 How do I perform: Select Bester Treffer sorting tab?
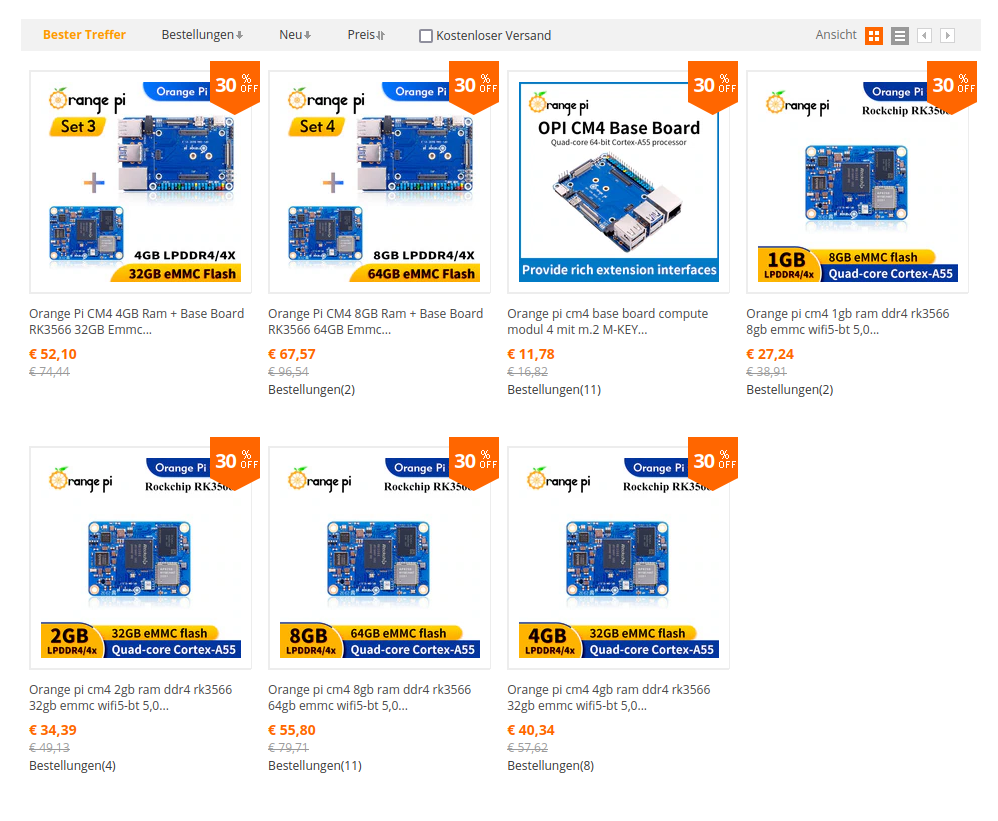tap(84, 35)
